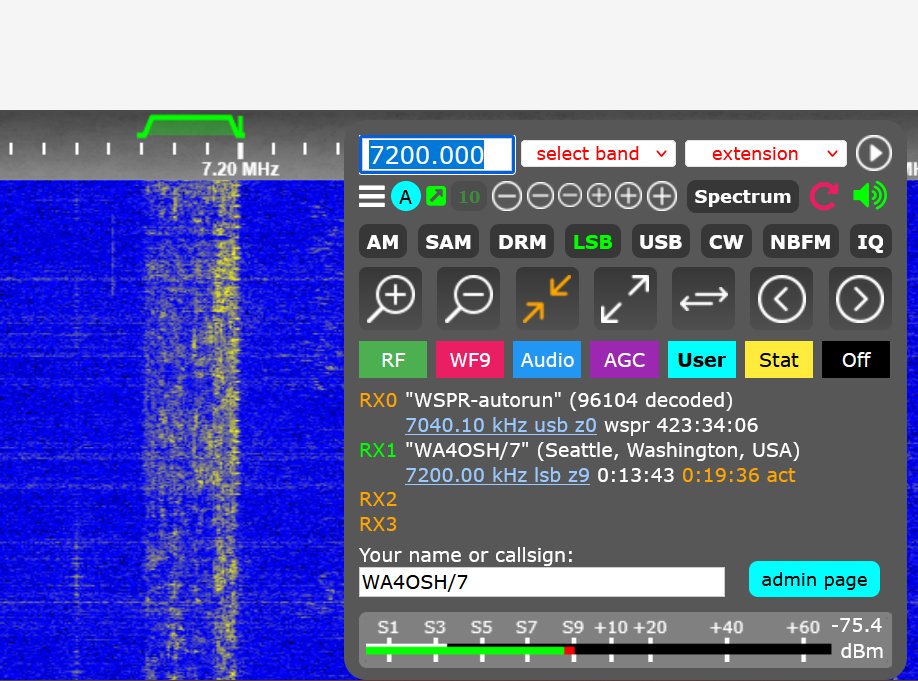Select SAM demodulation mode
This screenshot has height=681, width=918.
click(448, 241)
